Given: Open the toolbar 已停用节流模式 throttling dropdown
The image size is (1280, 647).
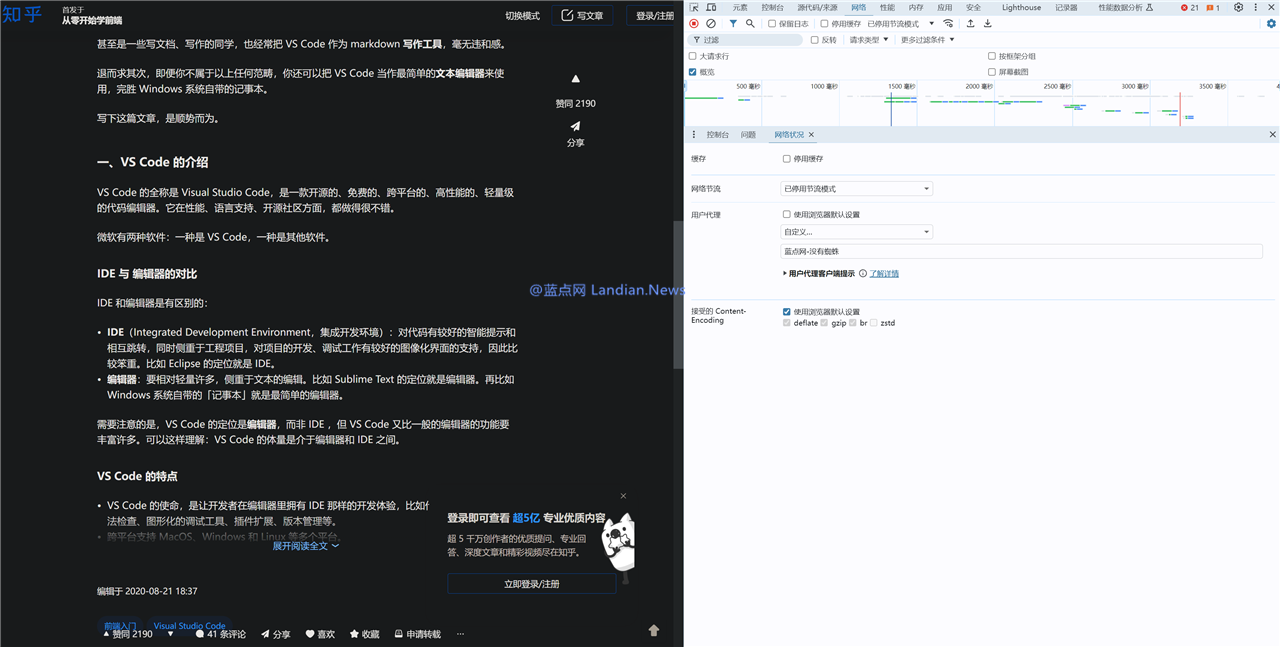Looking at the screenshot, I should click(x=901, y=24).
